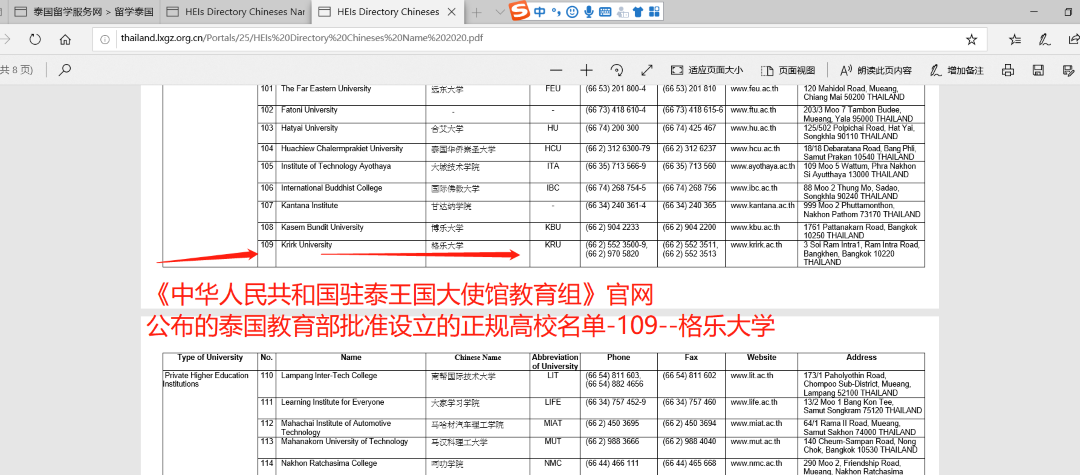The height and width of the screenshot is (475, 1080).
Task: Switch PDF to full screen arrows icon
Action: point(647,70)
